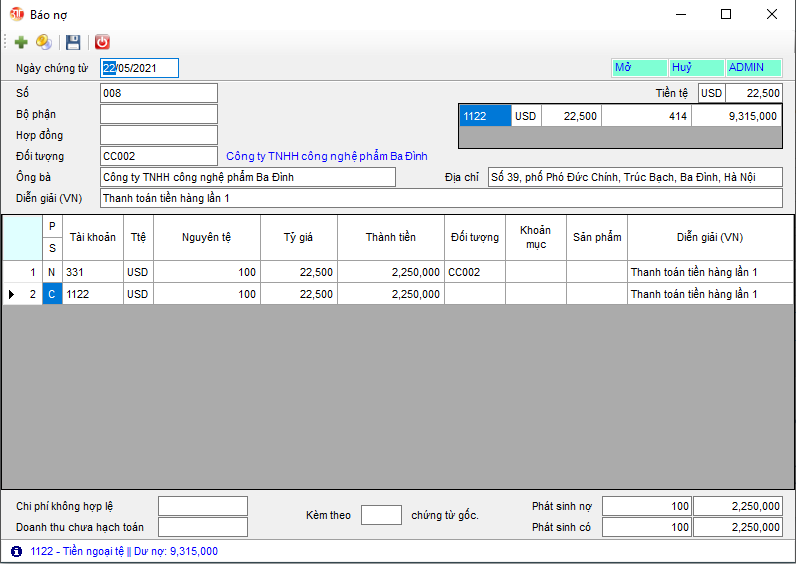Image resolution: width=796 pixels, height=564 pixels.
Task: Click the ADMIN user label
Action: click(754, 68)
